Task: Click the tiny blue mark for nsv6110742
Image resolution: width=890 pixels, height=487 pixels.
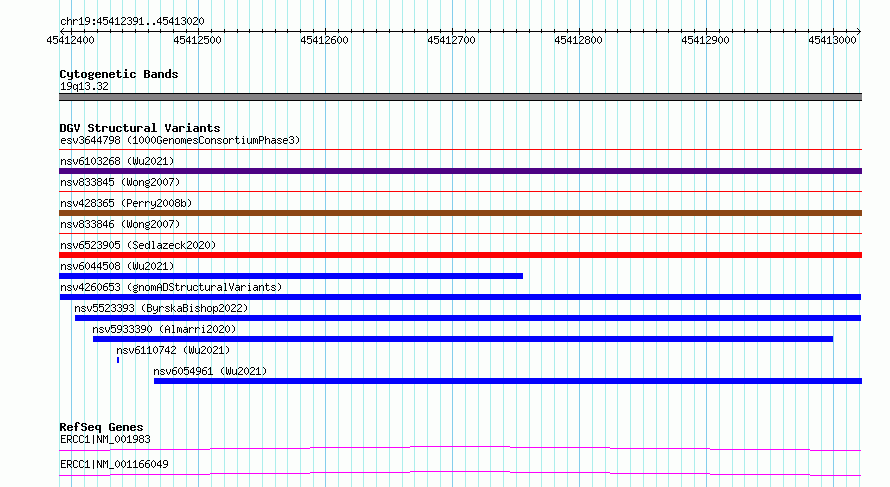Action: [118, 360]
